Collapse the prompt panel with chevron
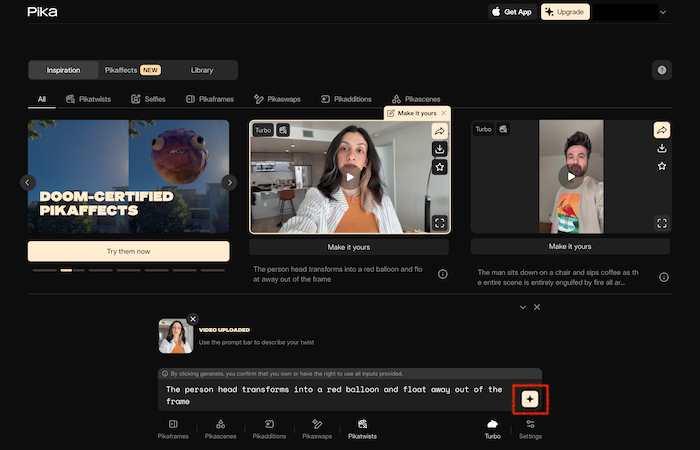The width and height of the screenshot is (700, 450). (x=522, y=307)
